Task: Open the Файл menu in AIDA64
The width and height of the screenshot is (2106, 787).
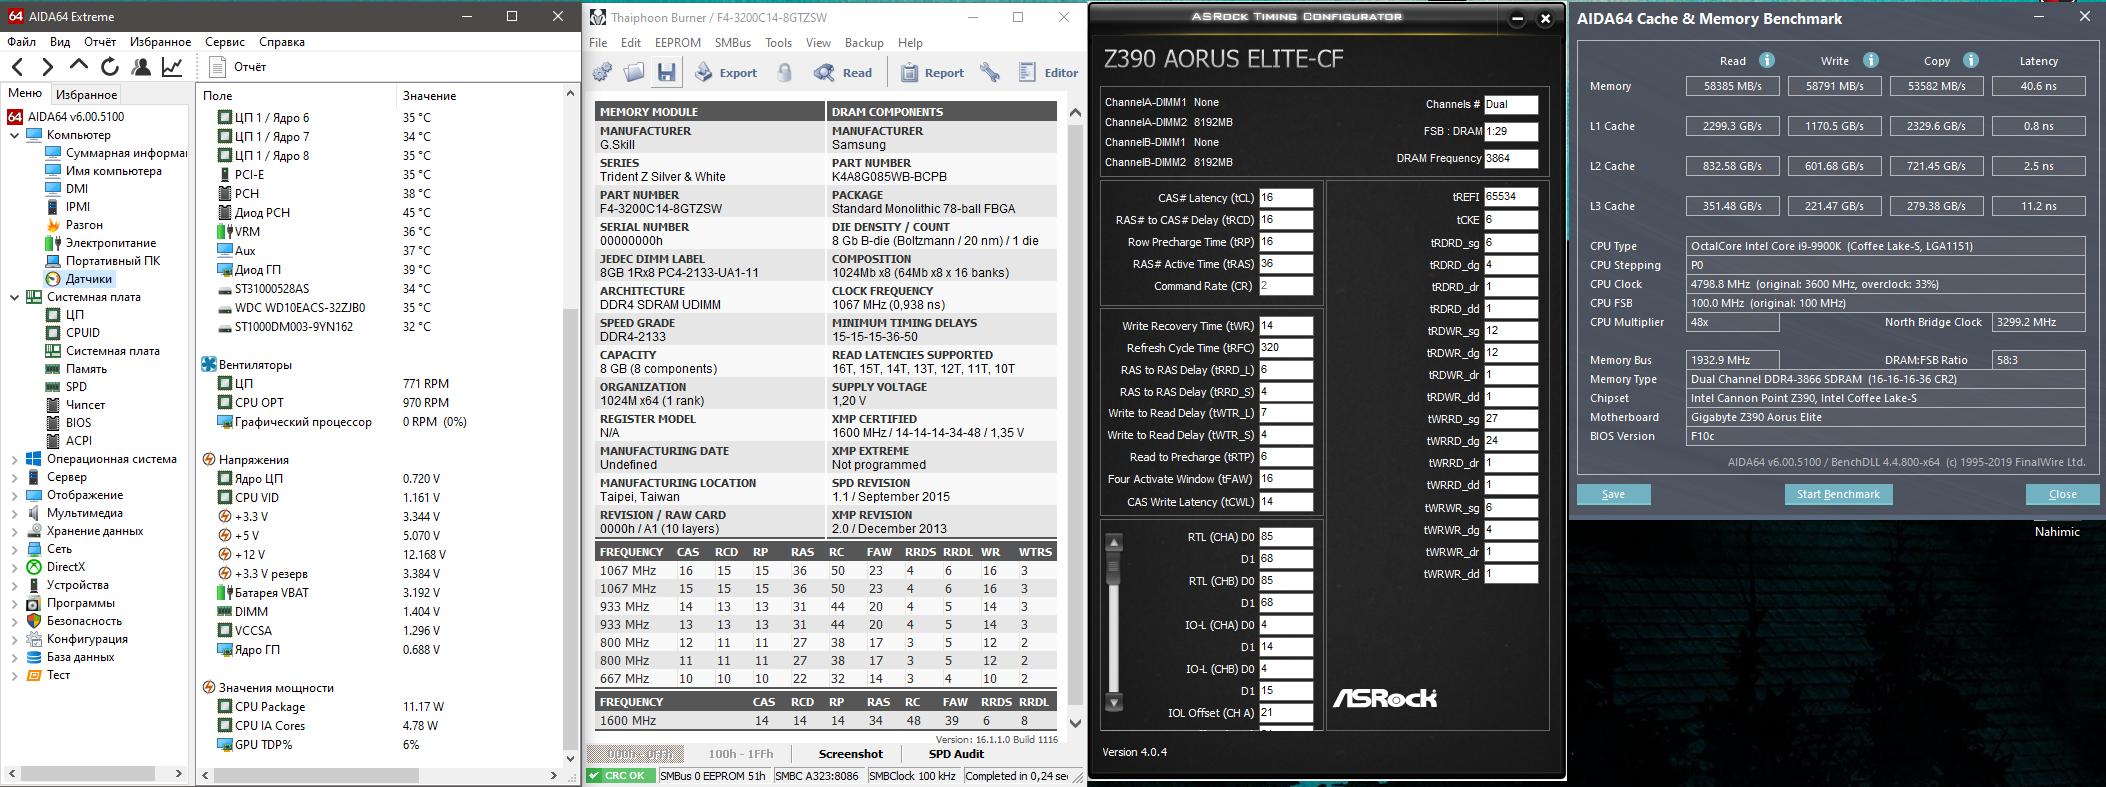Action: coord(21,42)
